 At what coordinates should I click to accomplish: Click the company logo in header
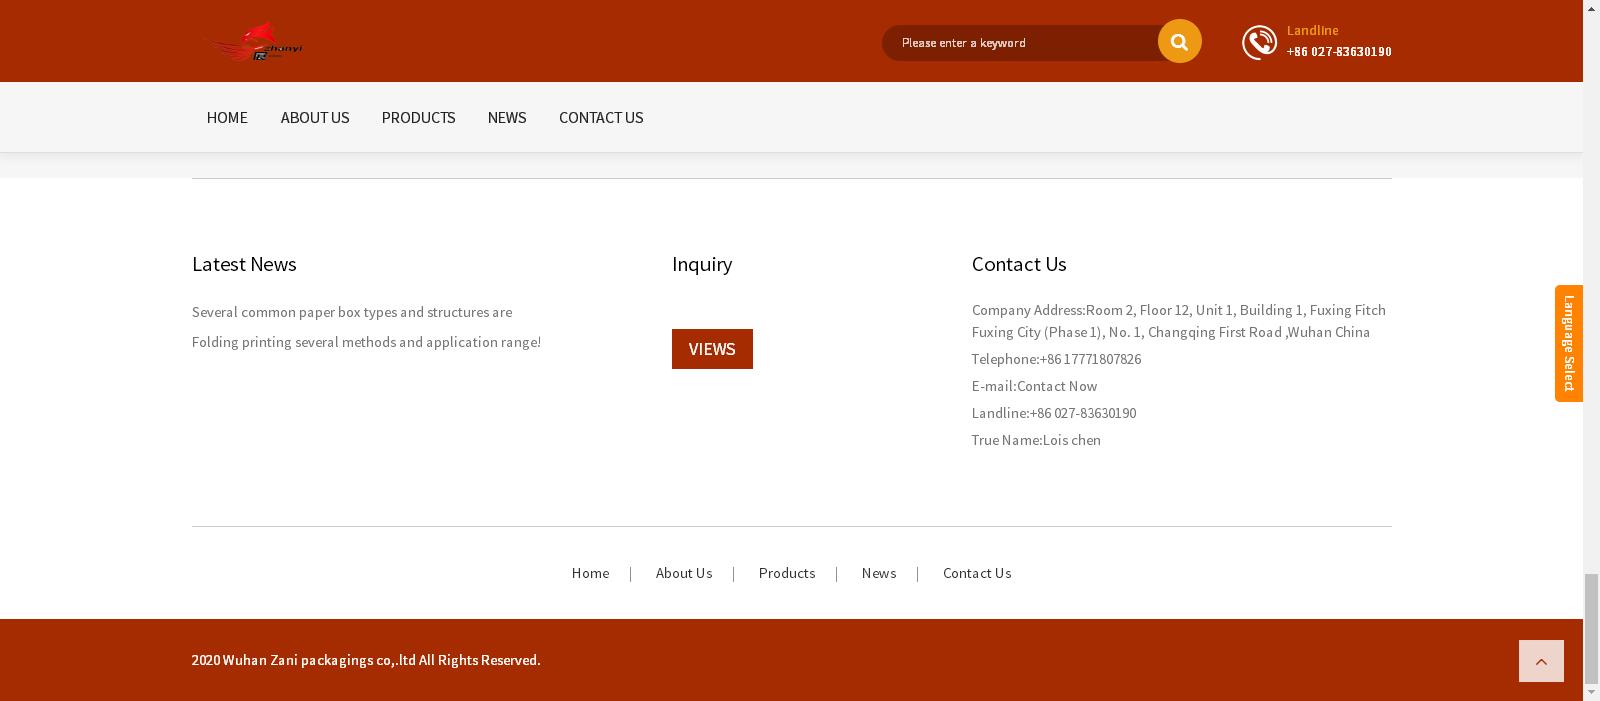pos(254,42)
